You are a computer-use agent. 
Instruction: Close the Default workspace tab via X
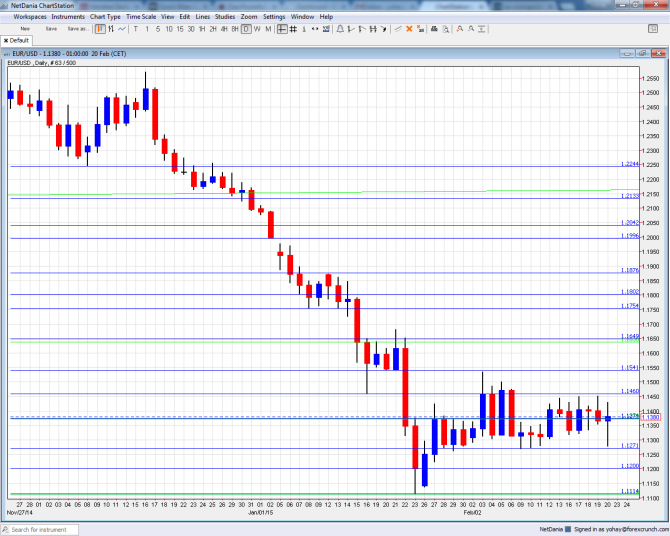(6, 41)
